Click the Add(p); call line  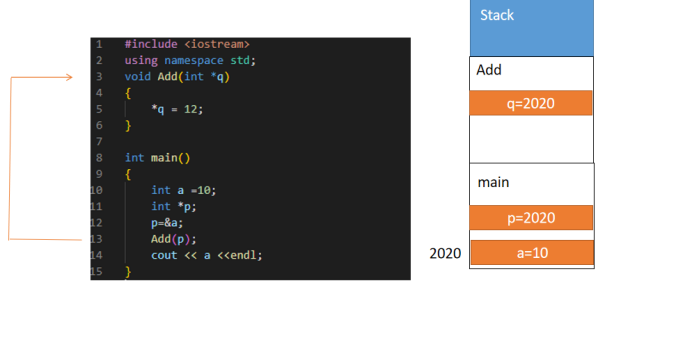coord(173,239)
